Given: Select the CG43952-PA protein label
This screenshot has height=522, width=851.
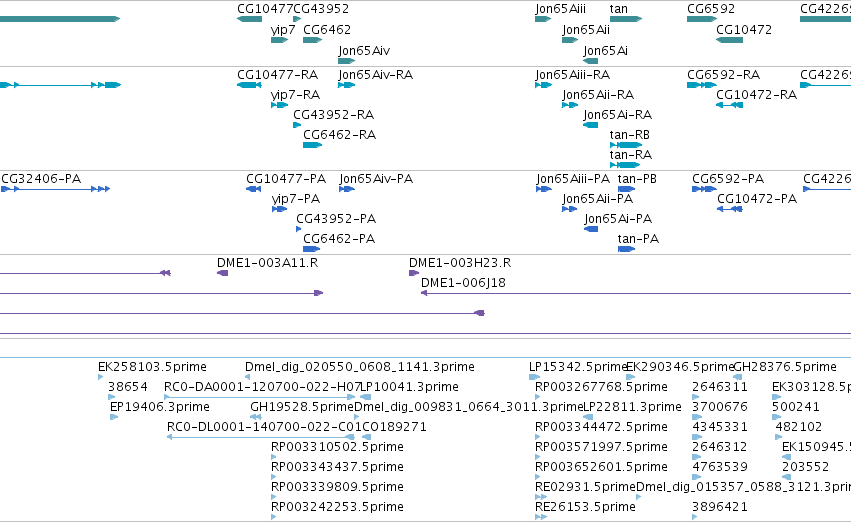Looking at the screenshot, I should coord(336,219).
